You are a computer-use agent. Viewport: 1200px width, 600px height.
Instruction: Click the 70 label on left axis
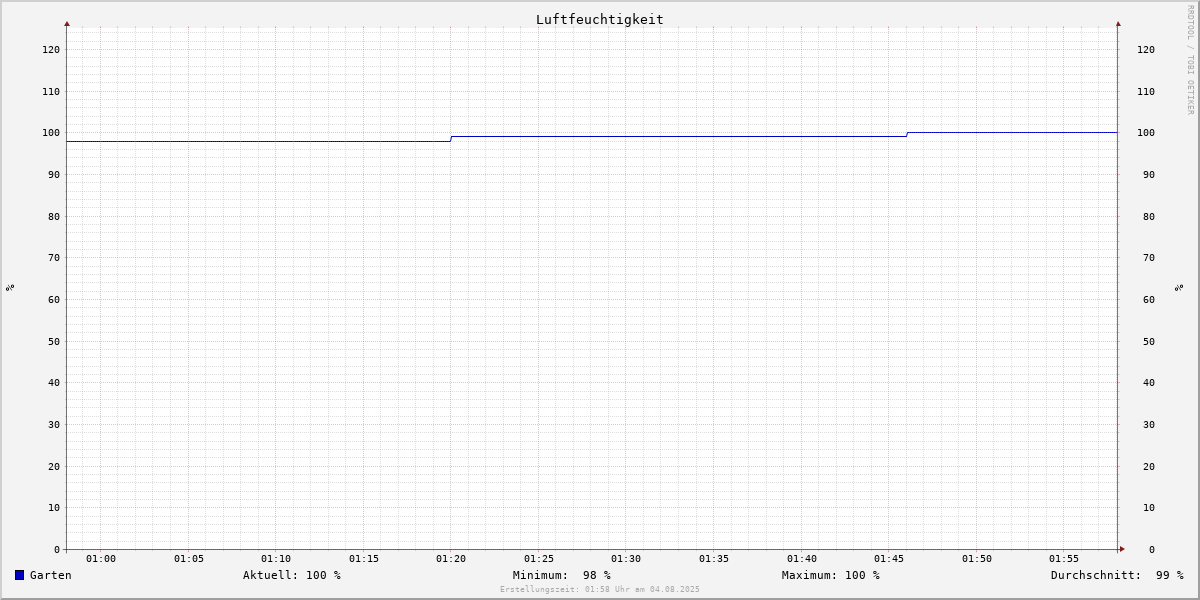click(x=54, y=258)
